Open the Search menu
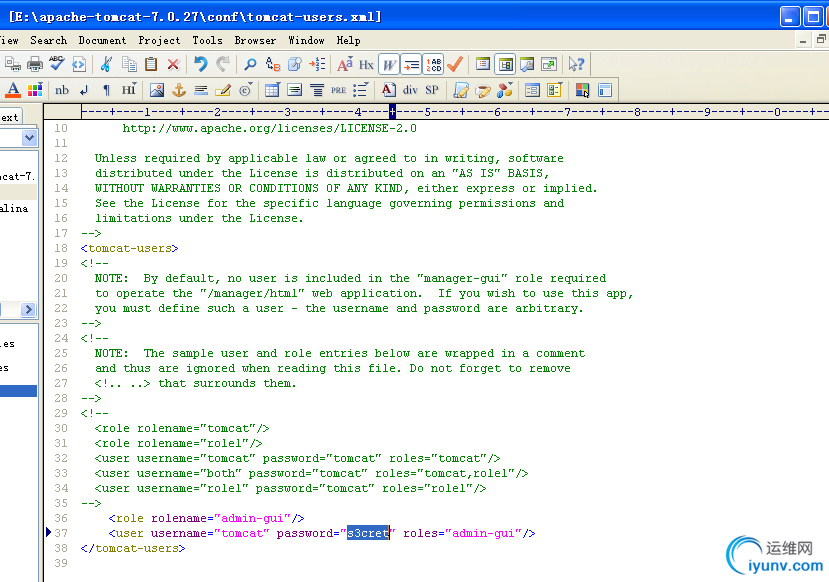This screenshot has width=829, height=582. [49, 41]
